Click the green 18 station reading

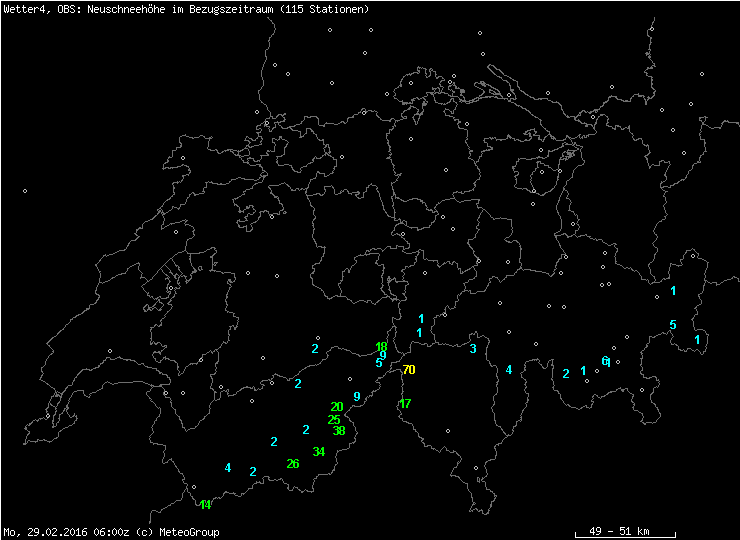coord(381,347)
